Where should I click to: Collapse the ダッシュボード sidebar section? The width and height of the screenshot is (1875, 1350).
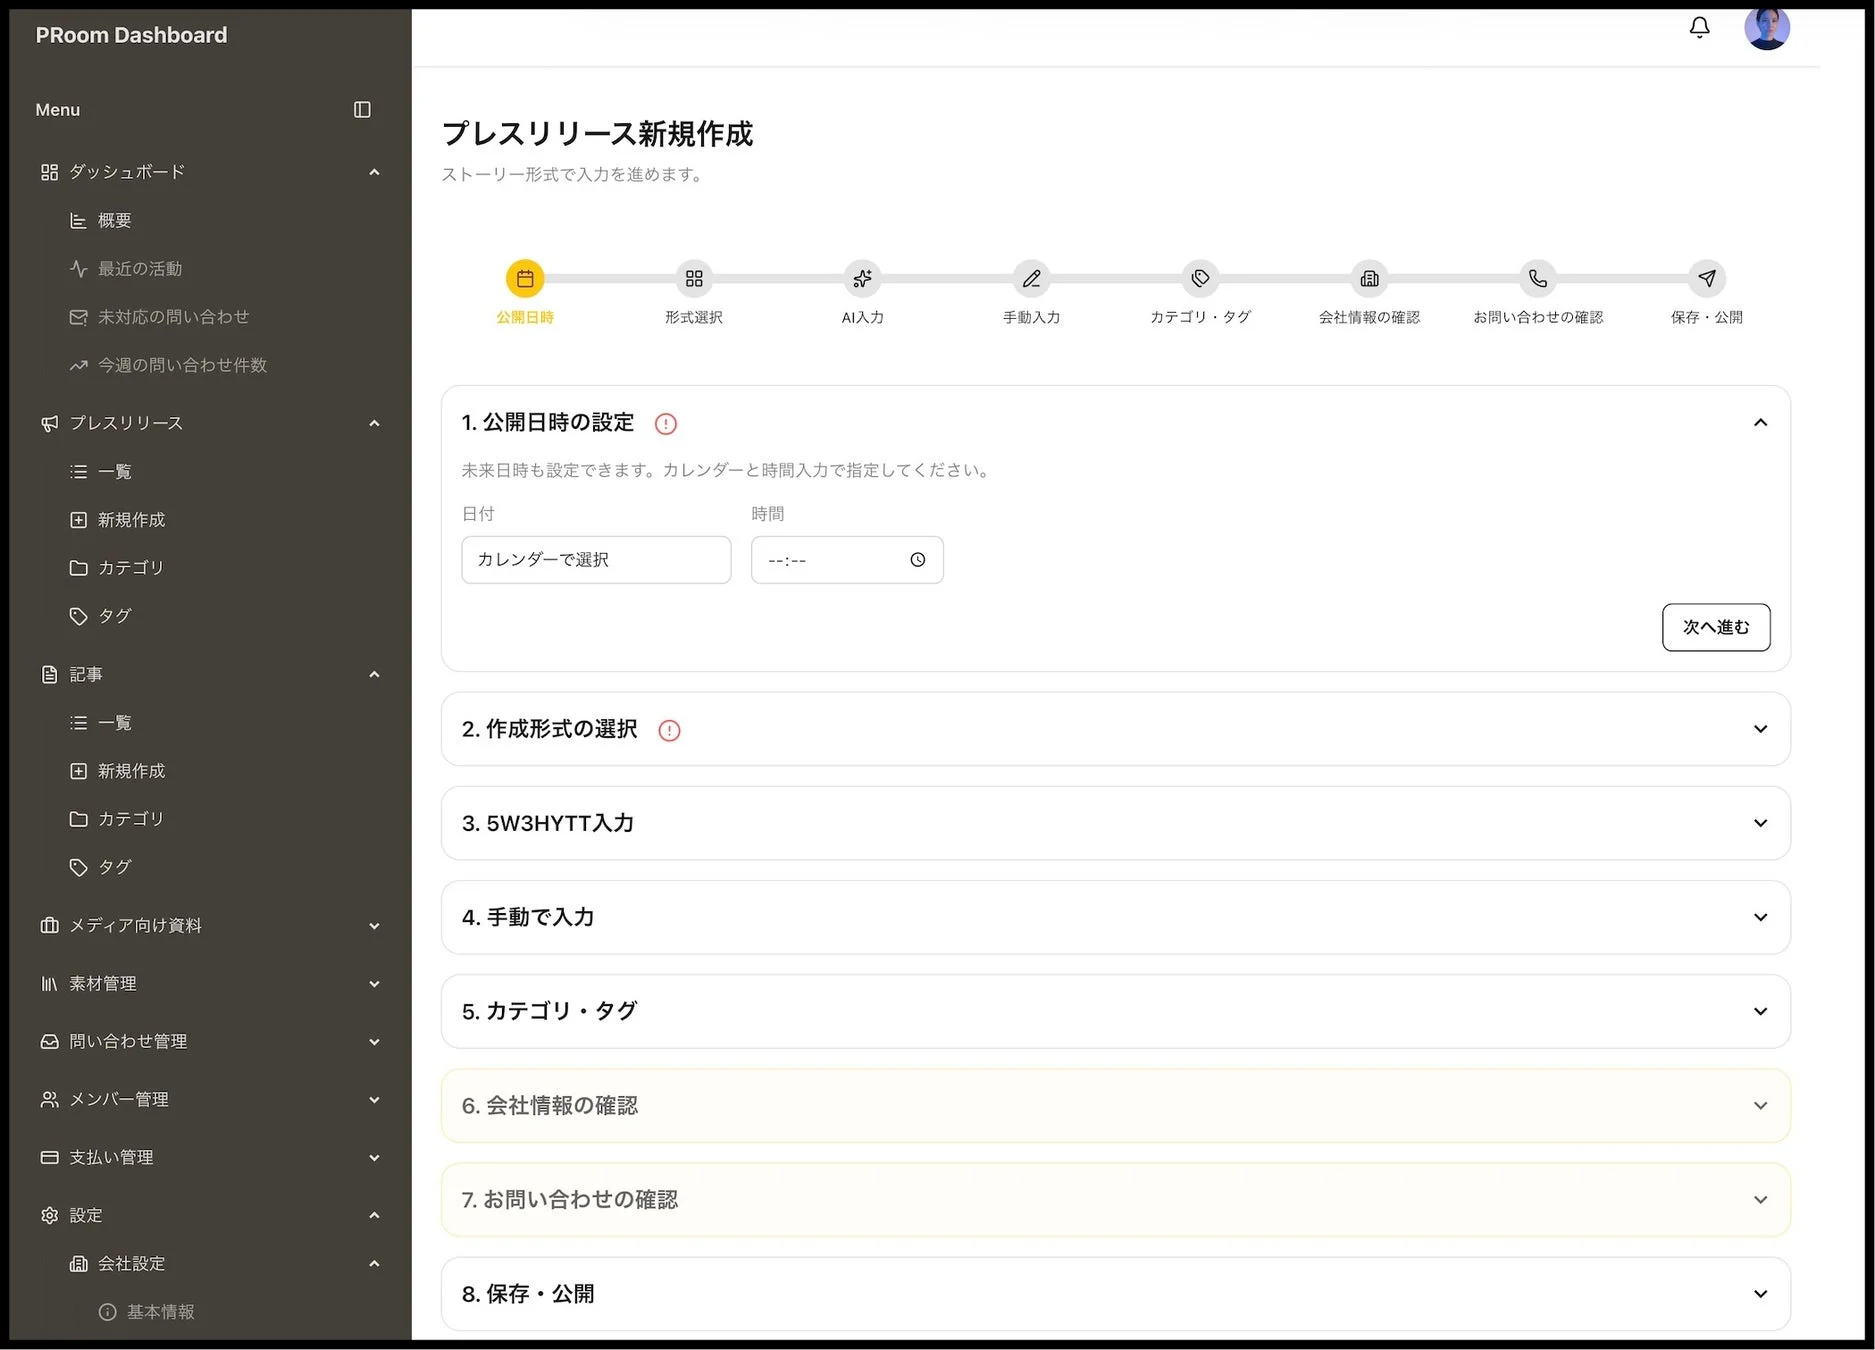coord(374,172)
